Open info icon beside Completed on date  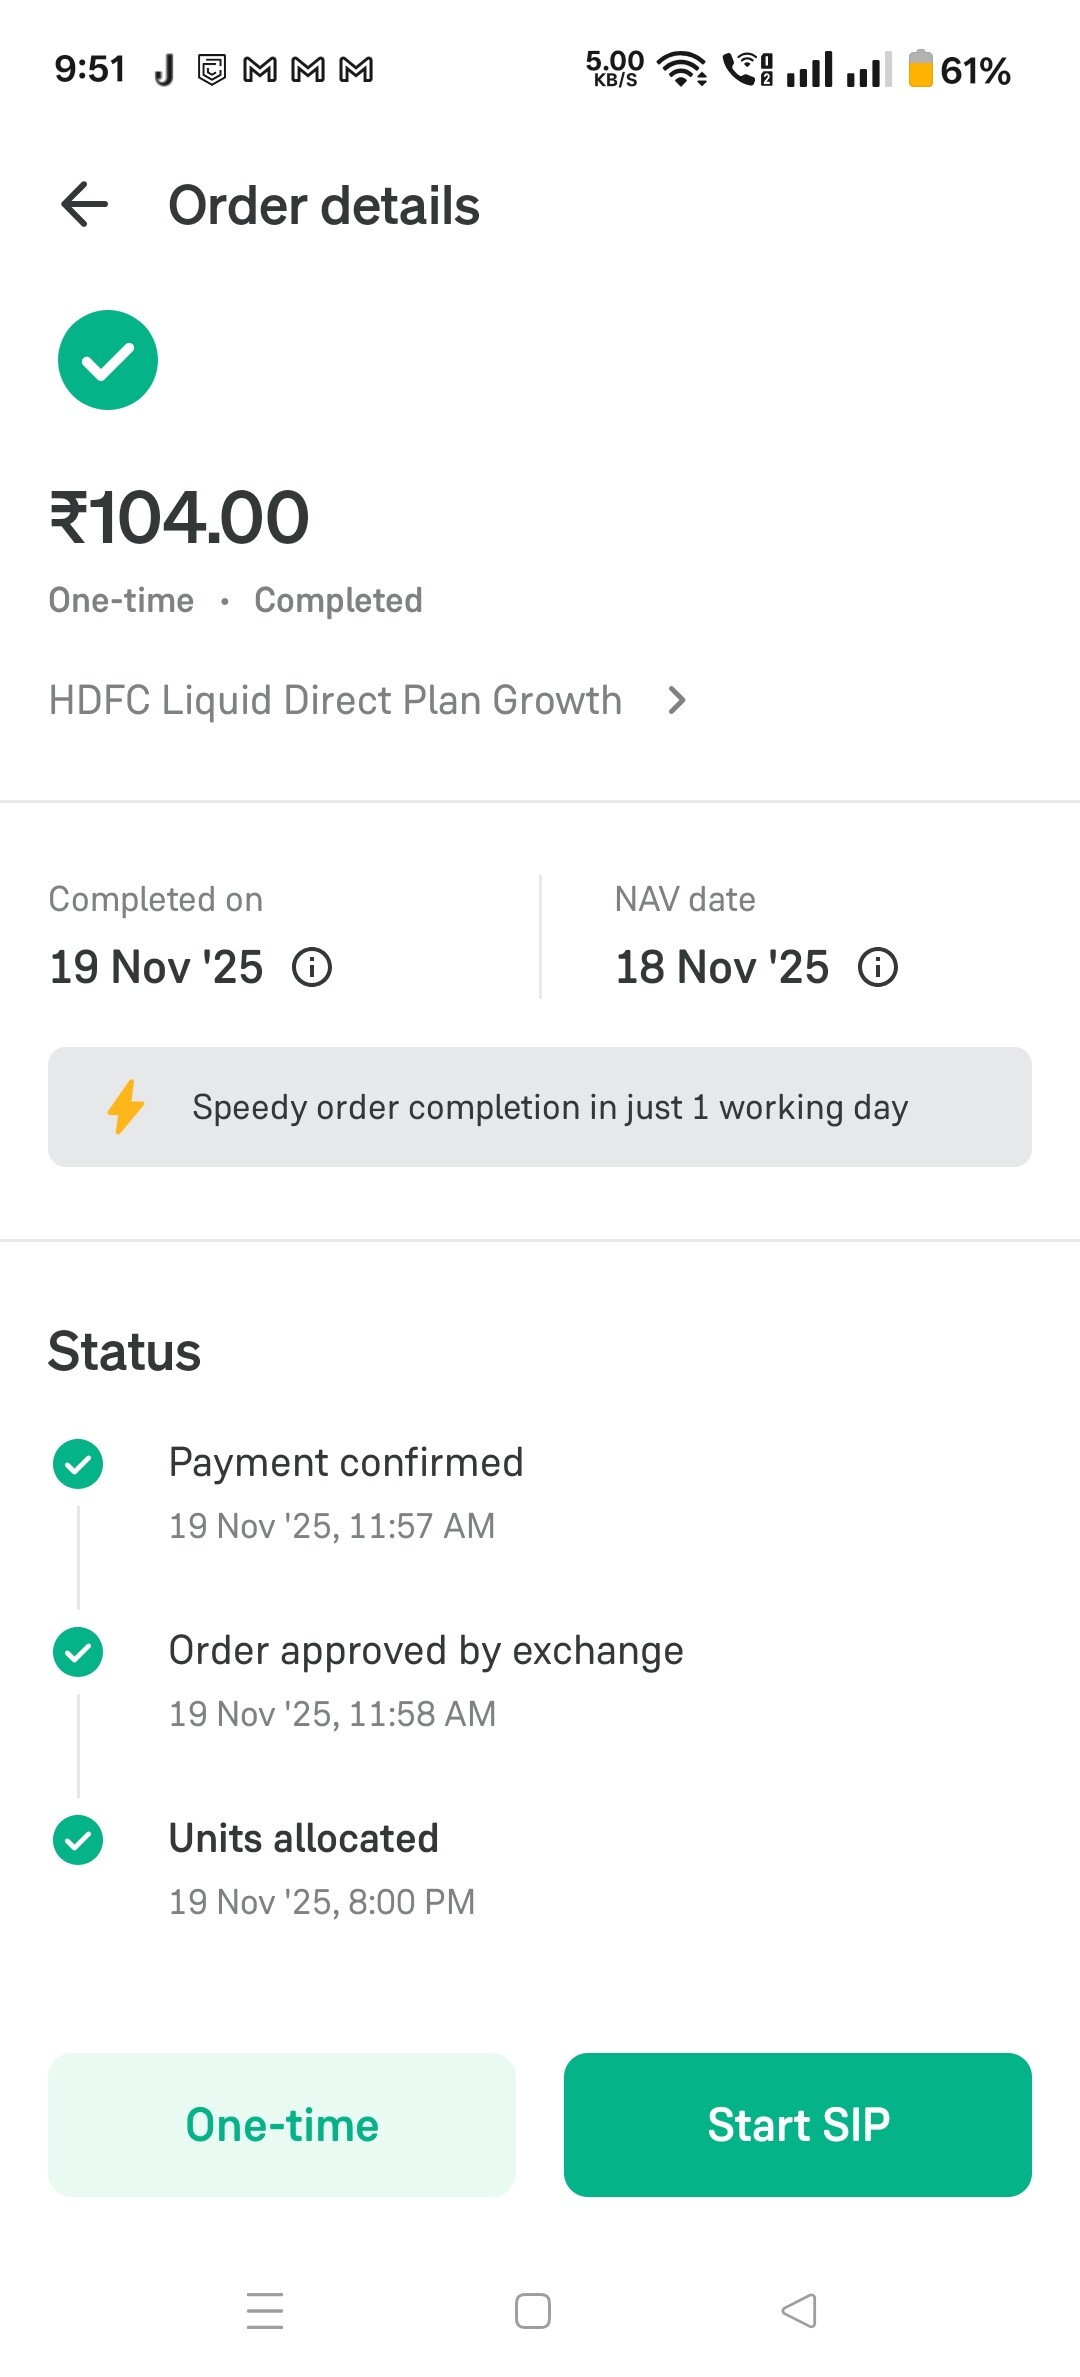coord(312,968)
